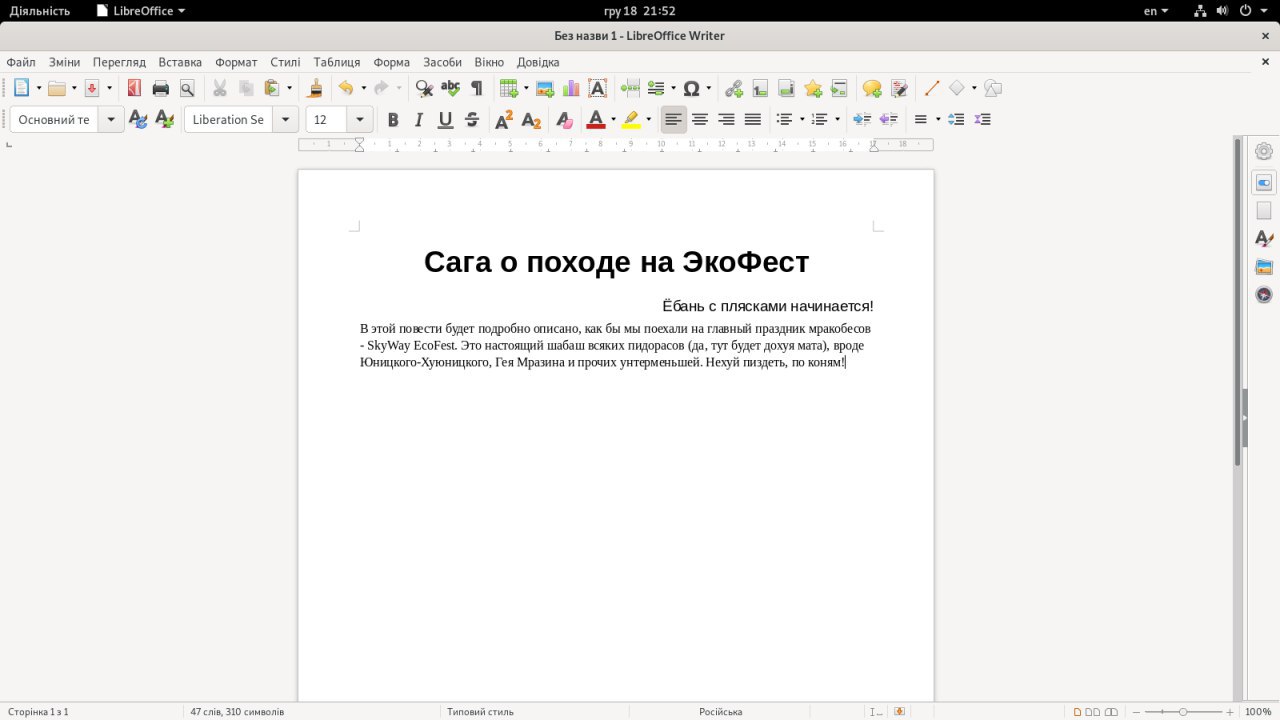Insert special character Omega icon
The width and height of the screenshot is (1280, 720).
pos(691,88)
